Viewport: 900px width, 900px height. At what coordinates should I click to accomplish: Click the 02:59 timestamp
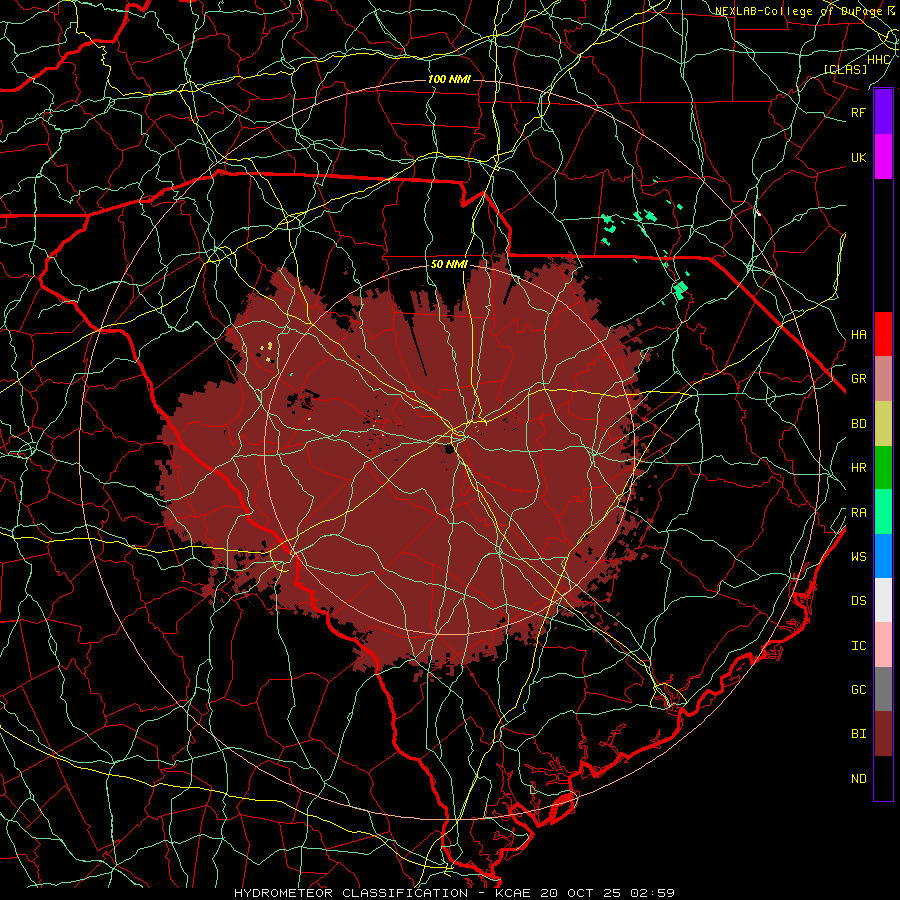(x=651, y=893)
